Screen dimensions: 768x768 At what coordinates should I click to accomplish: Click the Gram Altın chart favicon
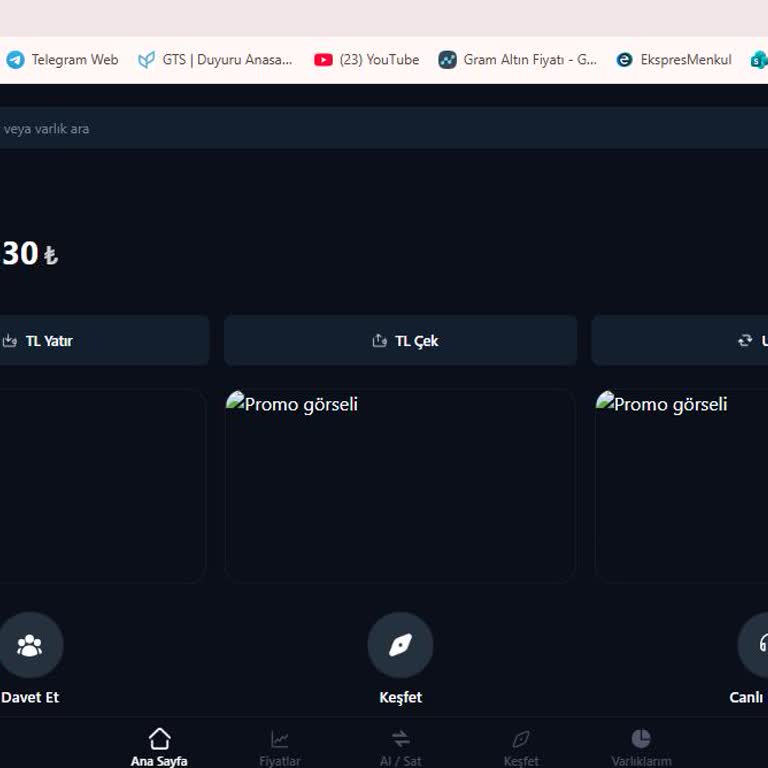(x=447, y=60)
